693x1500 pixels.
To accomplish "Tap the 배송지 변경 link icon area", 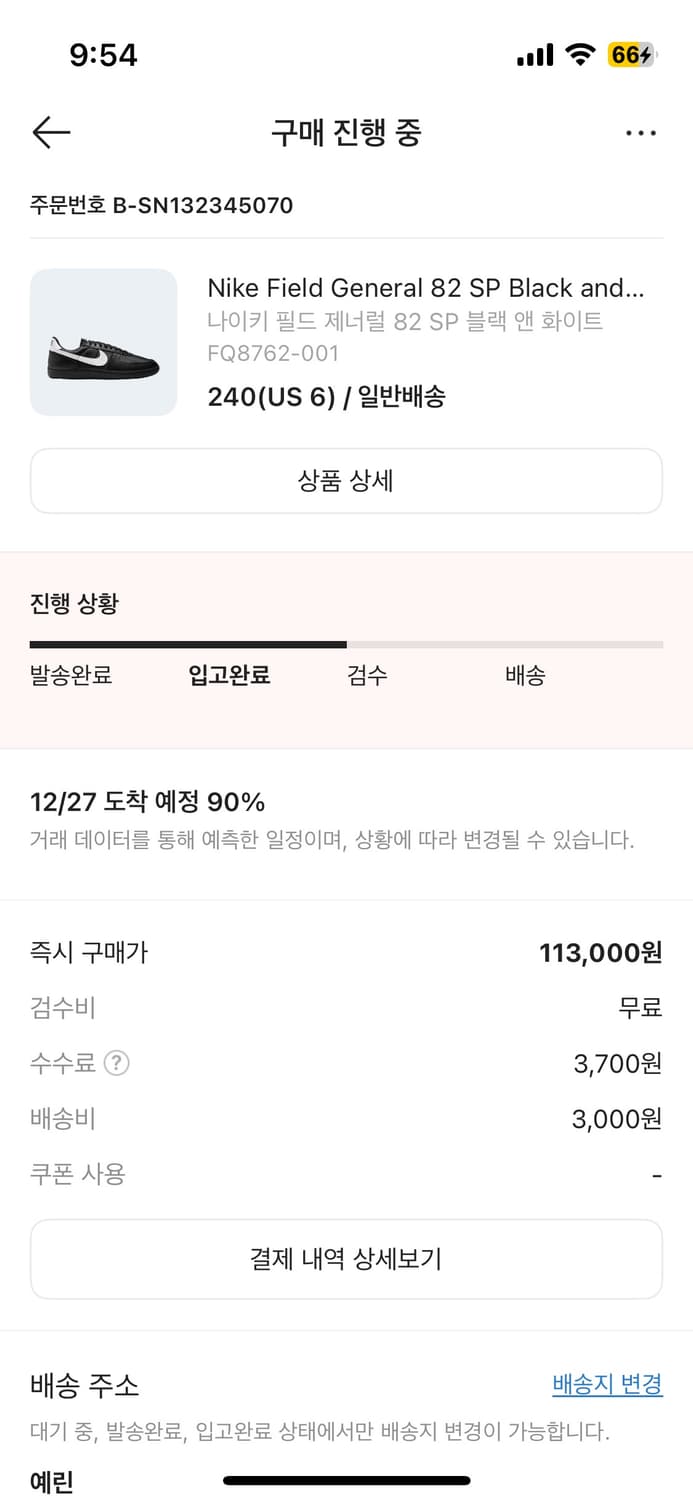I will coord(606,1384).
